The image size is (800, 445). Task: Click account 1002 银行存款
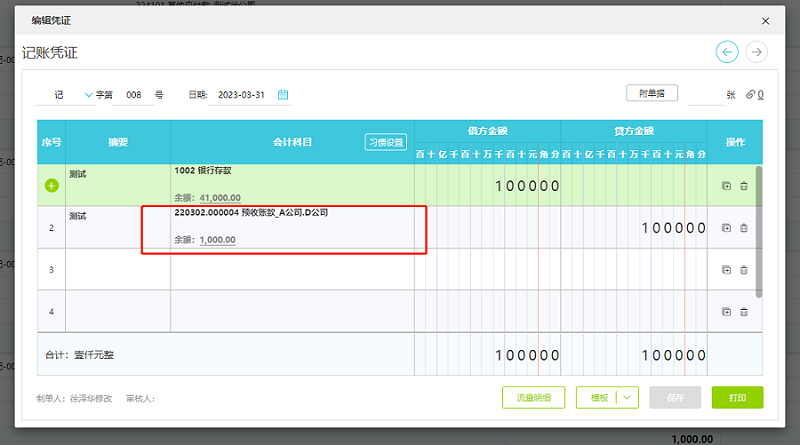(203, 170)
